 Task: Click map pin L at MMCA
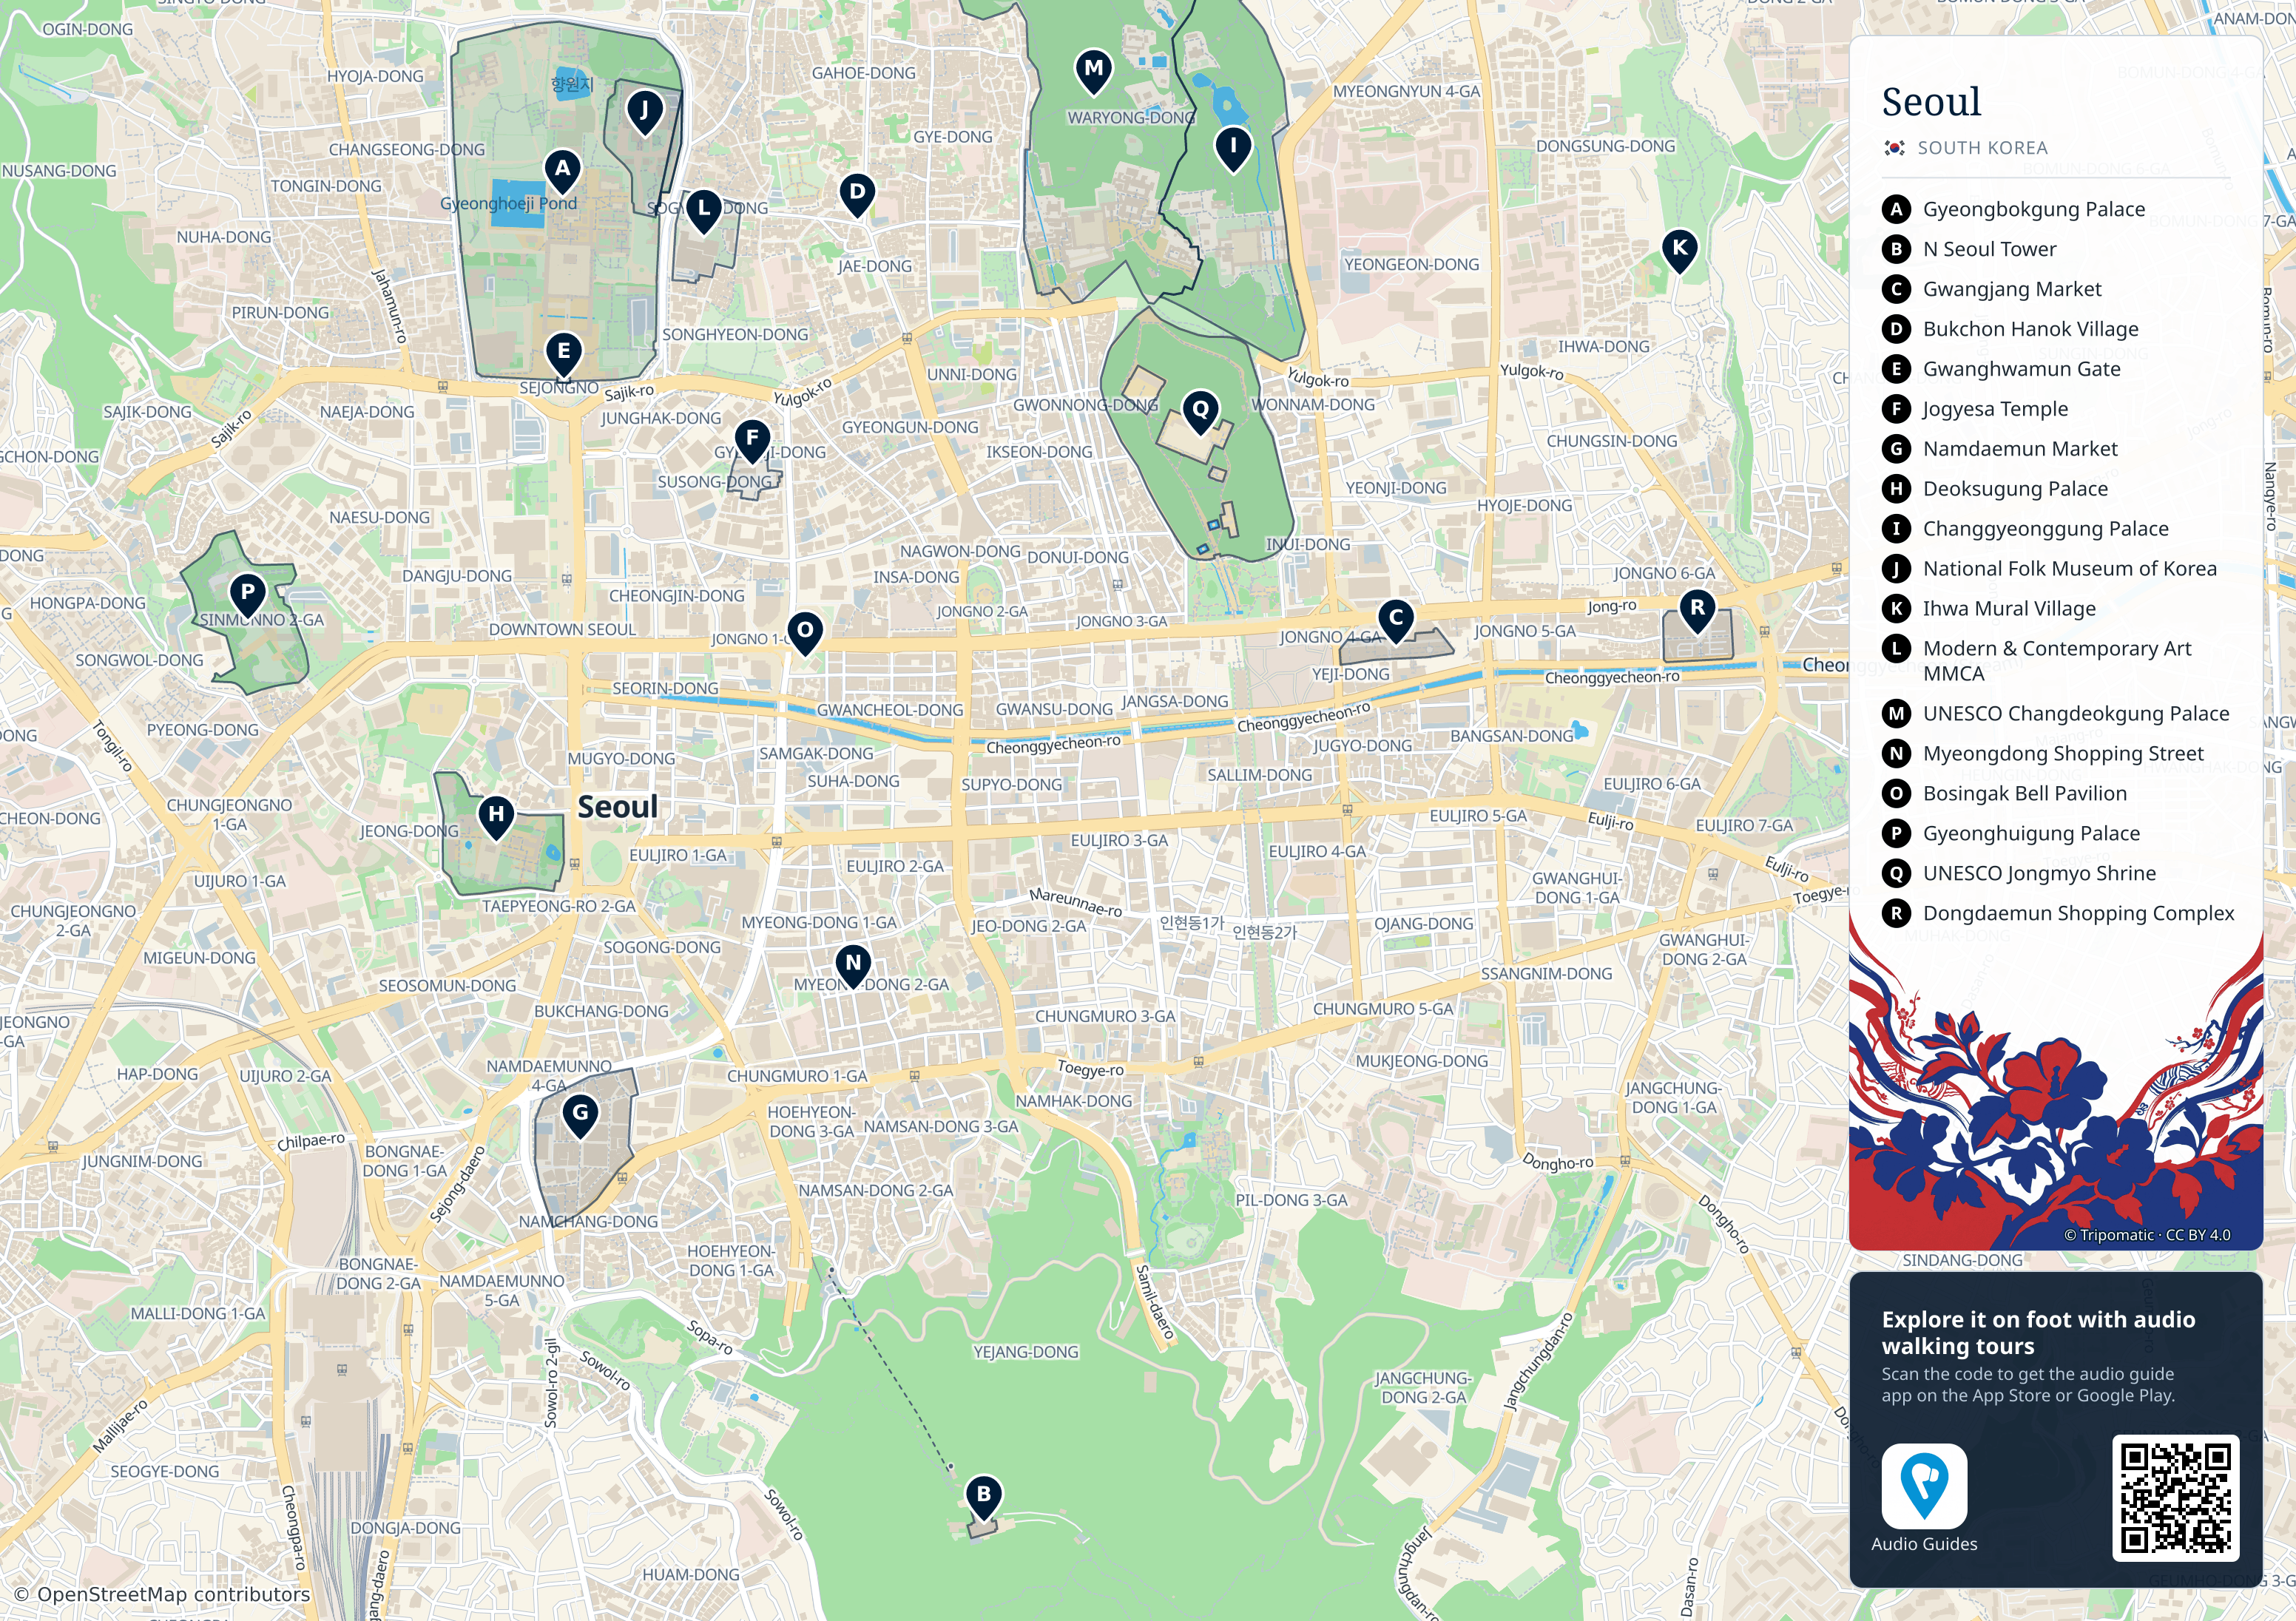pos(704,212)
